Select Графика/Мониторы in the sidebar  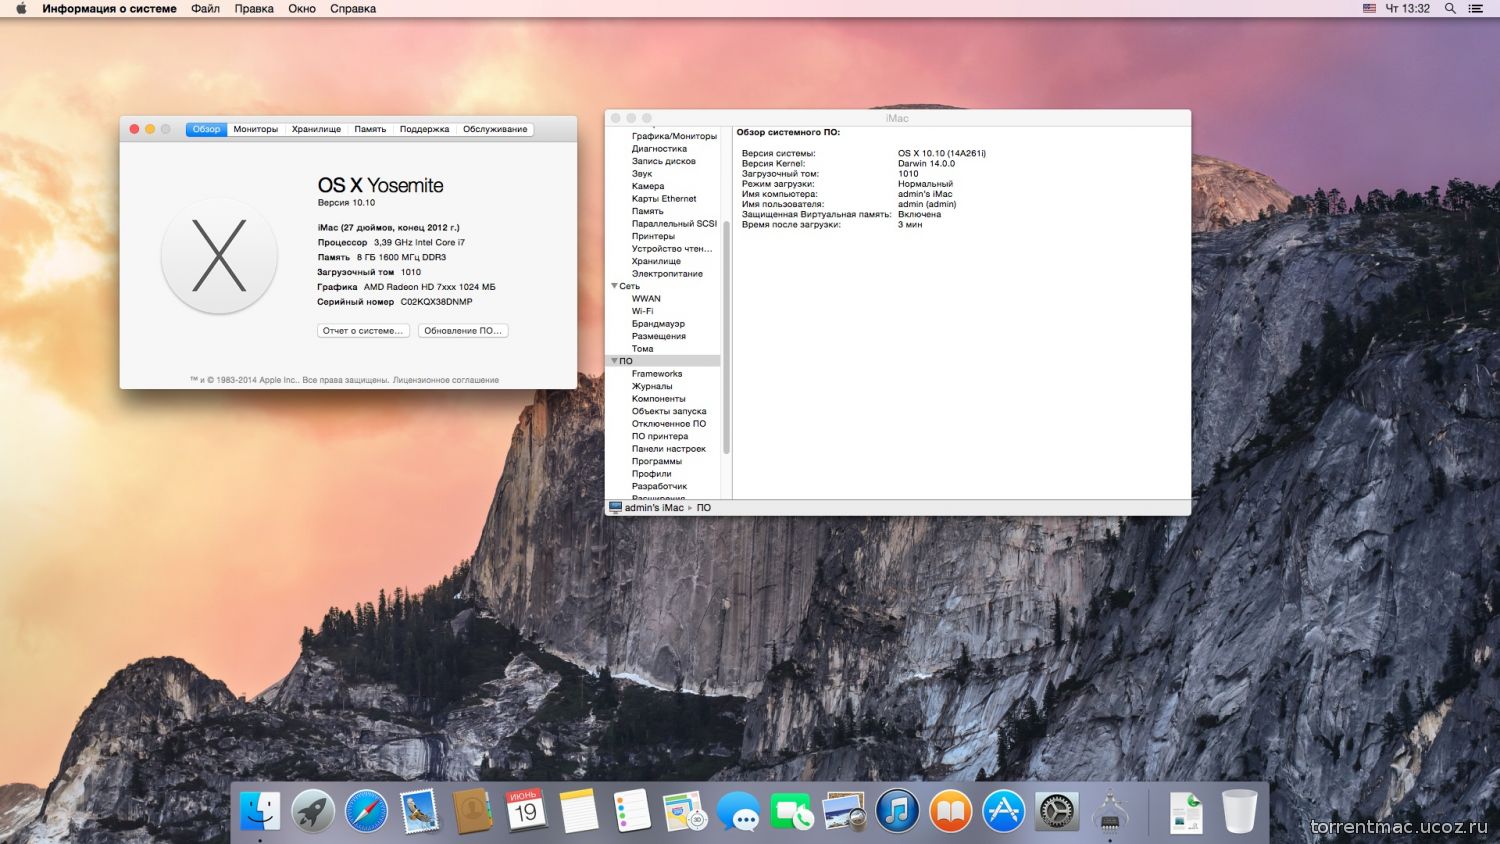point(674,136)
